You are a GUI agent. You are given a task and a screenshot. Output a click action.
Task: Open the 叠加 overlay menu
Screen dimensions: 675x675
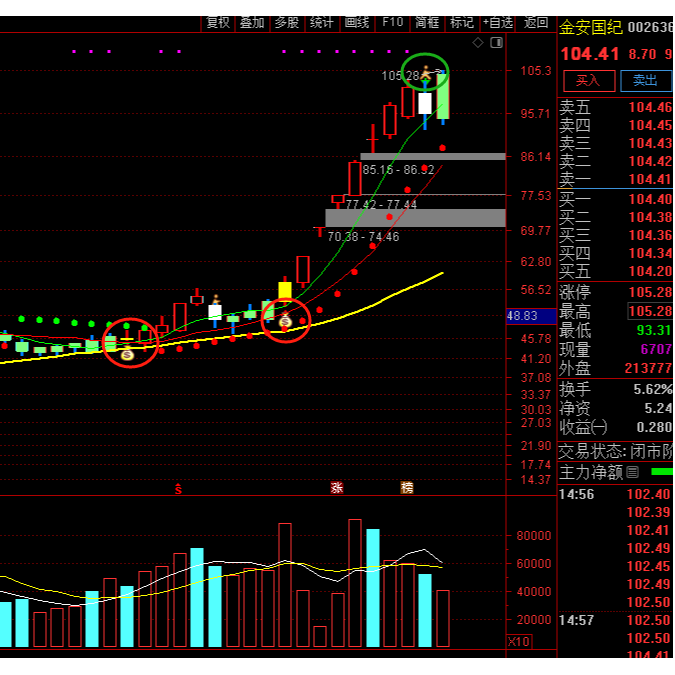pyautogui.click(x=252, y=22)
